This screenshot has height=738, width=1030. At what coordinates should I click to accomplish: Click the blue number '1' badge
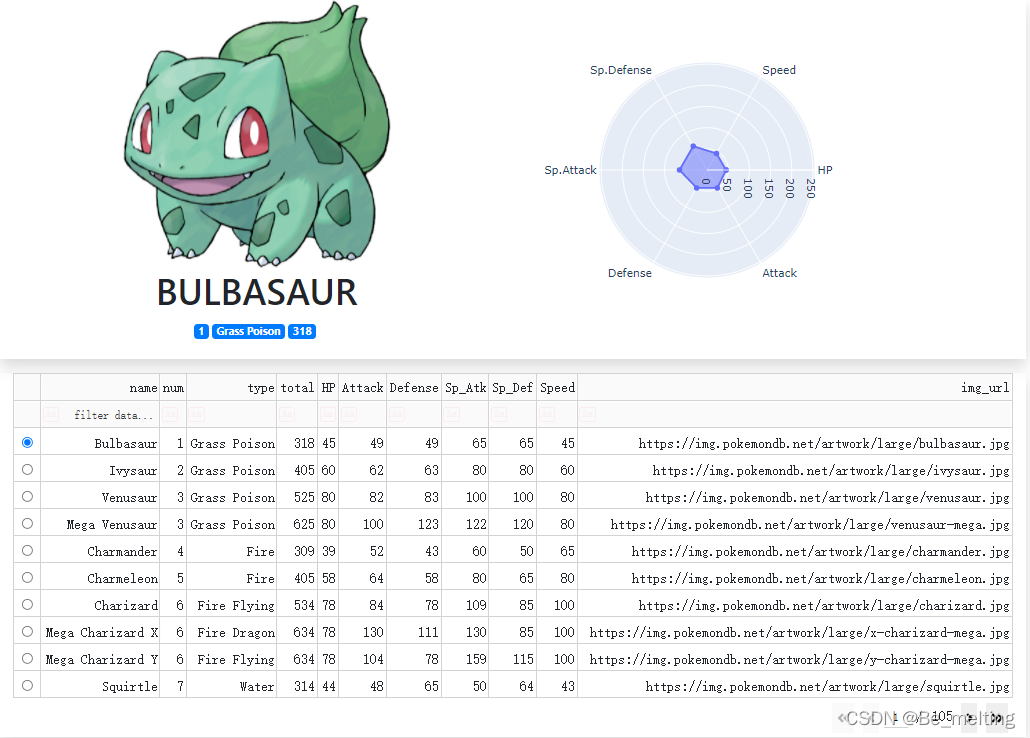click(201, 331)
